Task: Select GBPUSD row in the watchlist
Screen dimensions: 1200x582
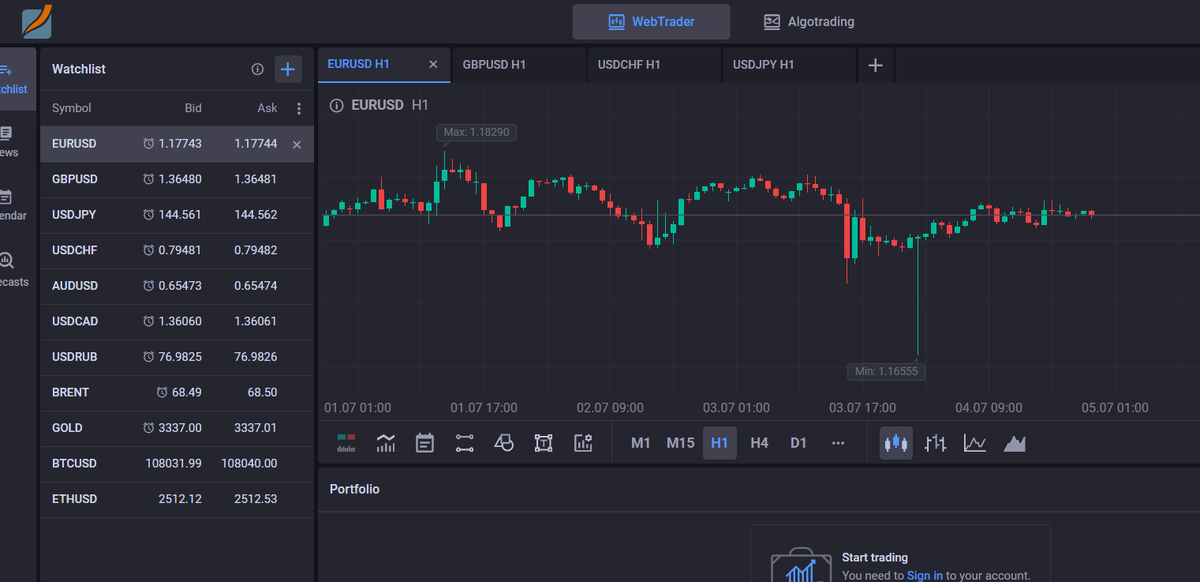Action: point(177,179)
